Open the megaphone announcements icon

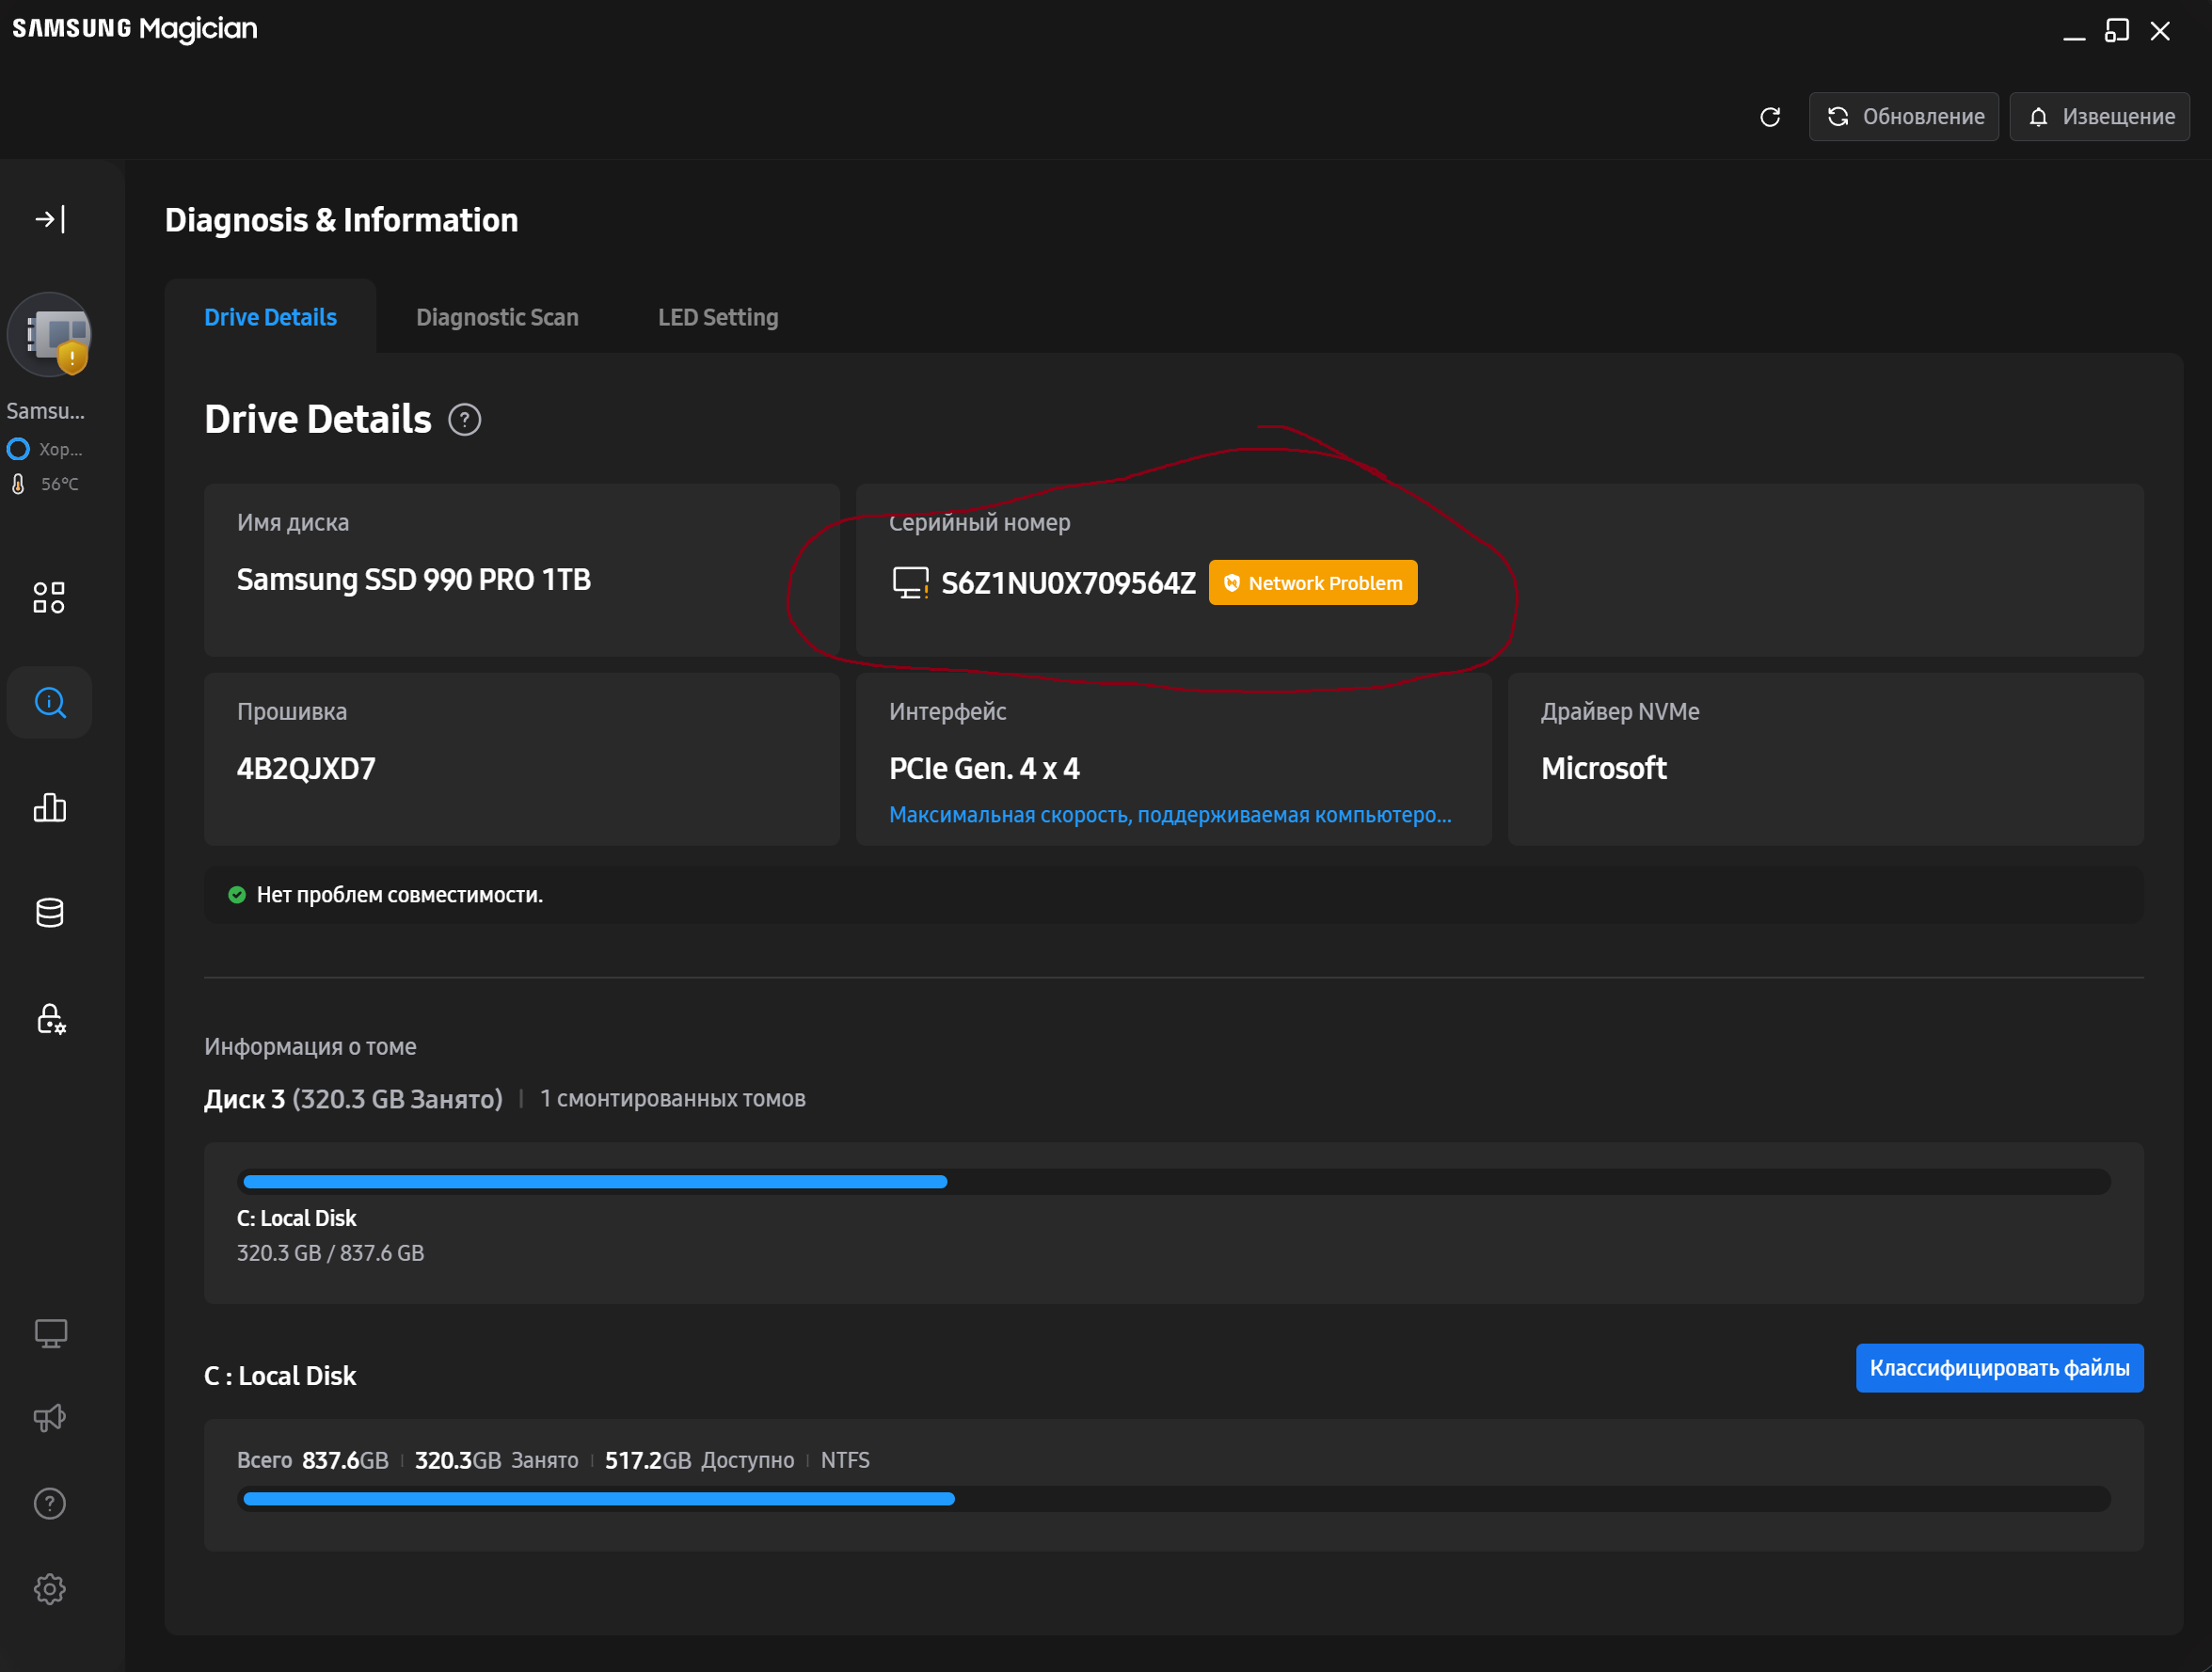[x=50, y=1418]
